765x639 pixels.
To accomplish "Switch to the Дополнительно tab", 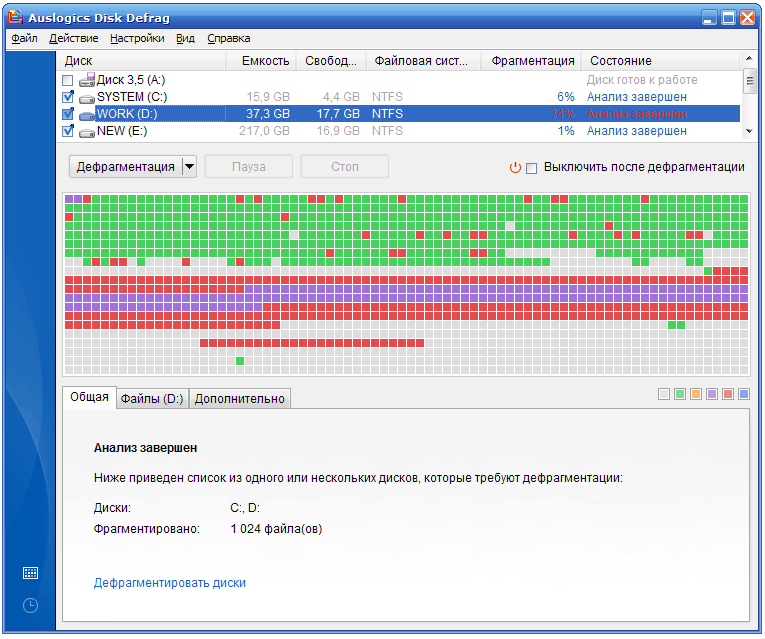I will point(240,399).
